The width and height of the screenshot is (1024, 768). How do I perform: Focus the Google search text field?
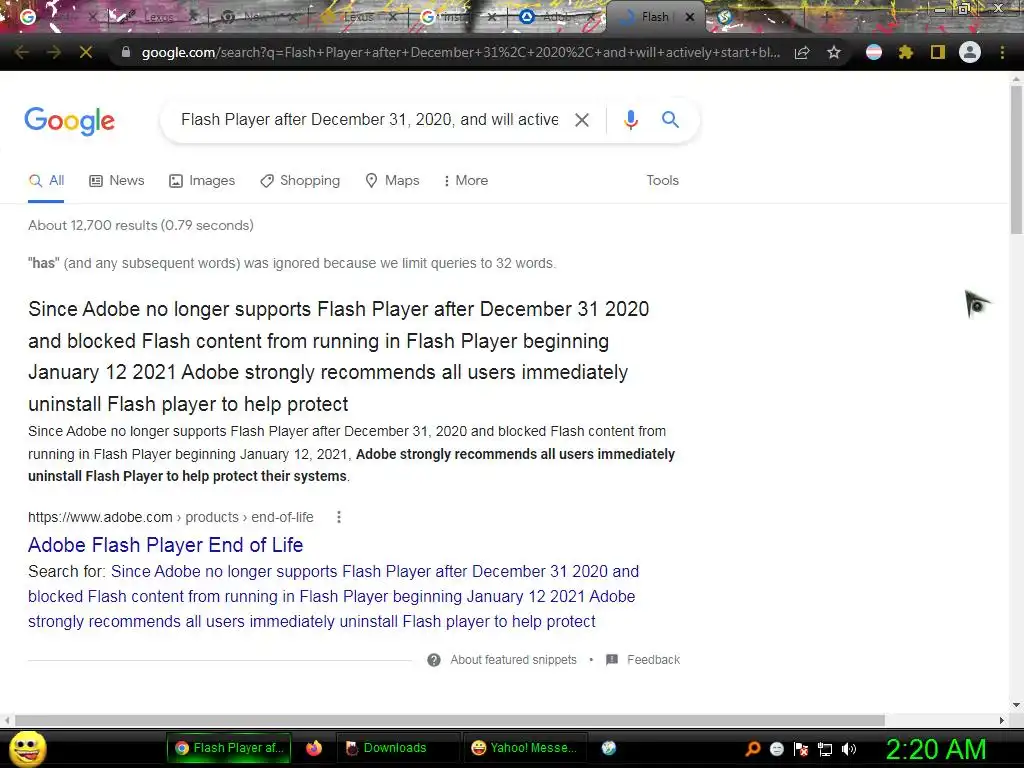[369, 120]
